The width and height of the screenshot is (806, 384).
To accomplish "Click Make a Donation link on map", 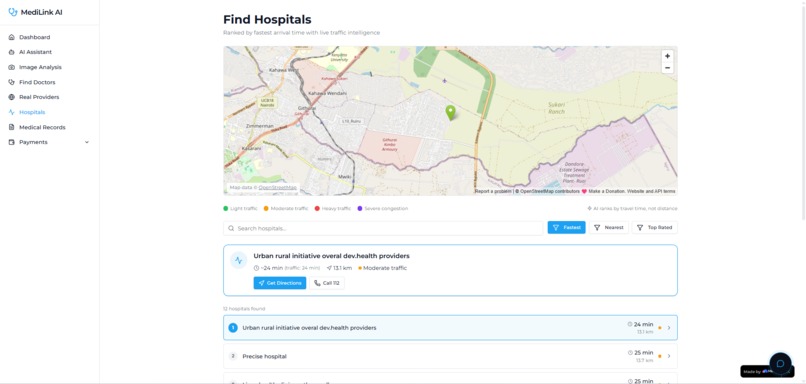I will 607,191.
